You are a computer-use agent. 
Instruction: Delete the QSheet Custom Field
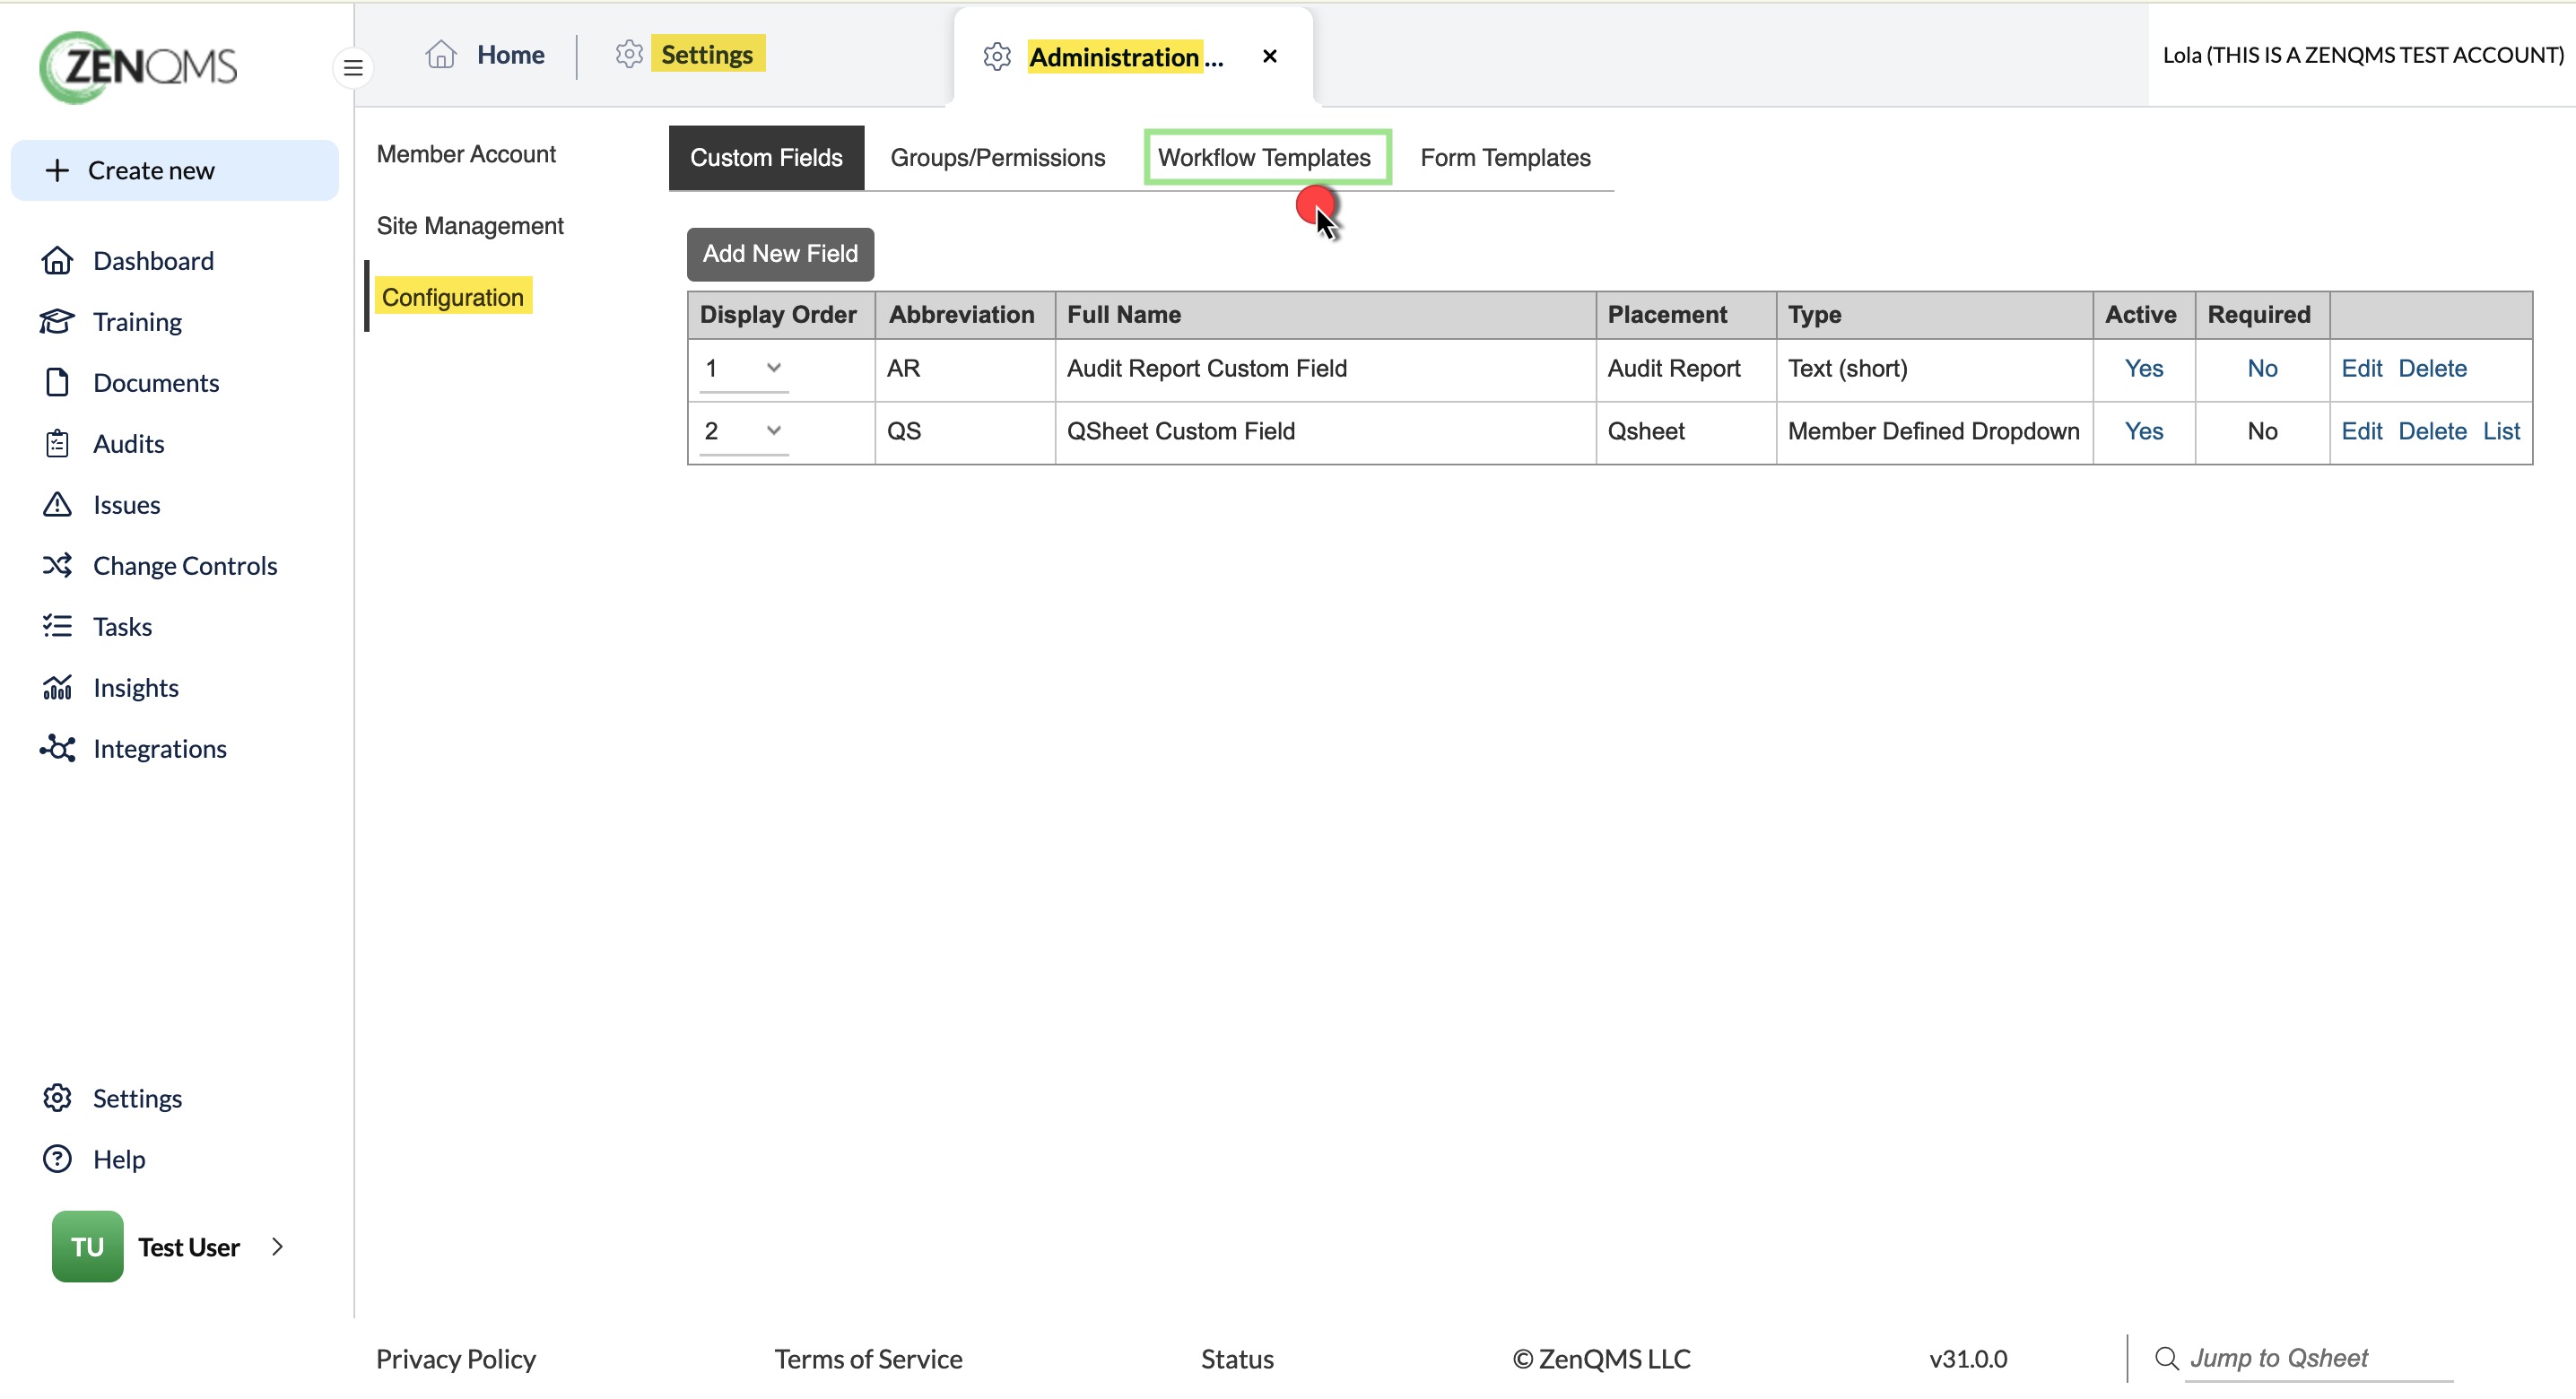tap(2432, 432)
